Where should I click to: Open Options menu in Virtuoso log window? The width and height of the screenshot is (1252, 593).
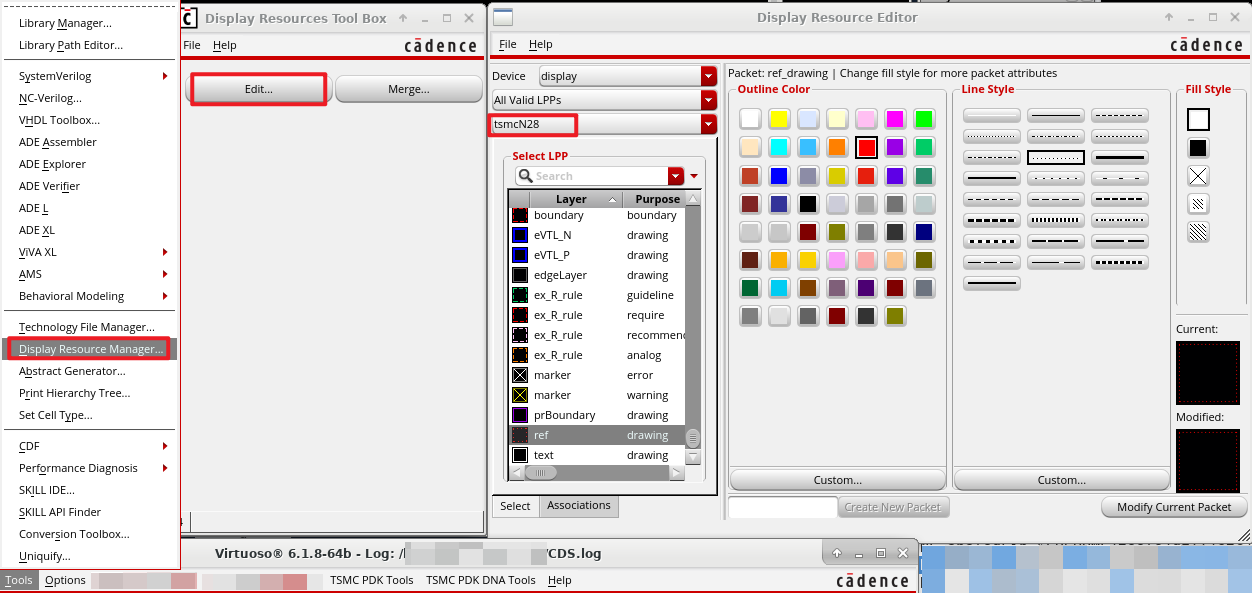65,580
